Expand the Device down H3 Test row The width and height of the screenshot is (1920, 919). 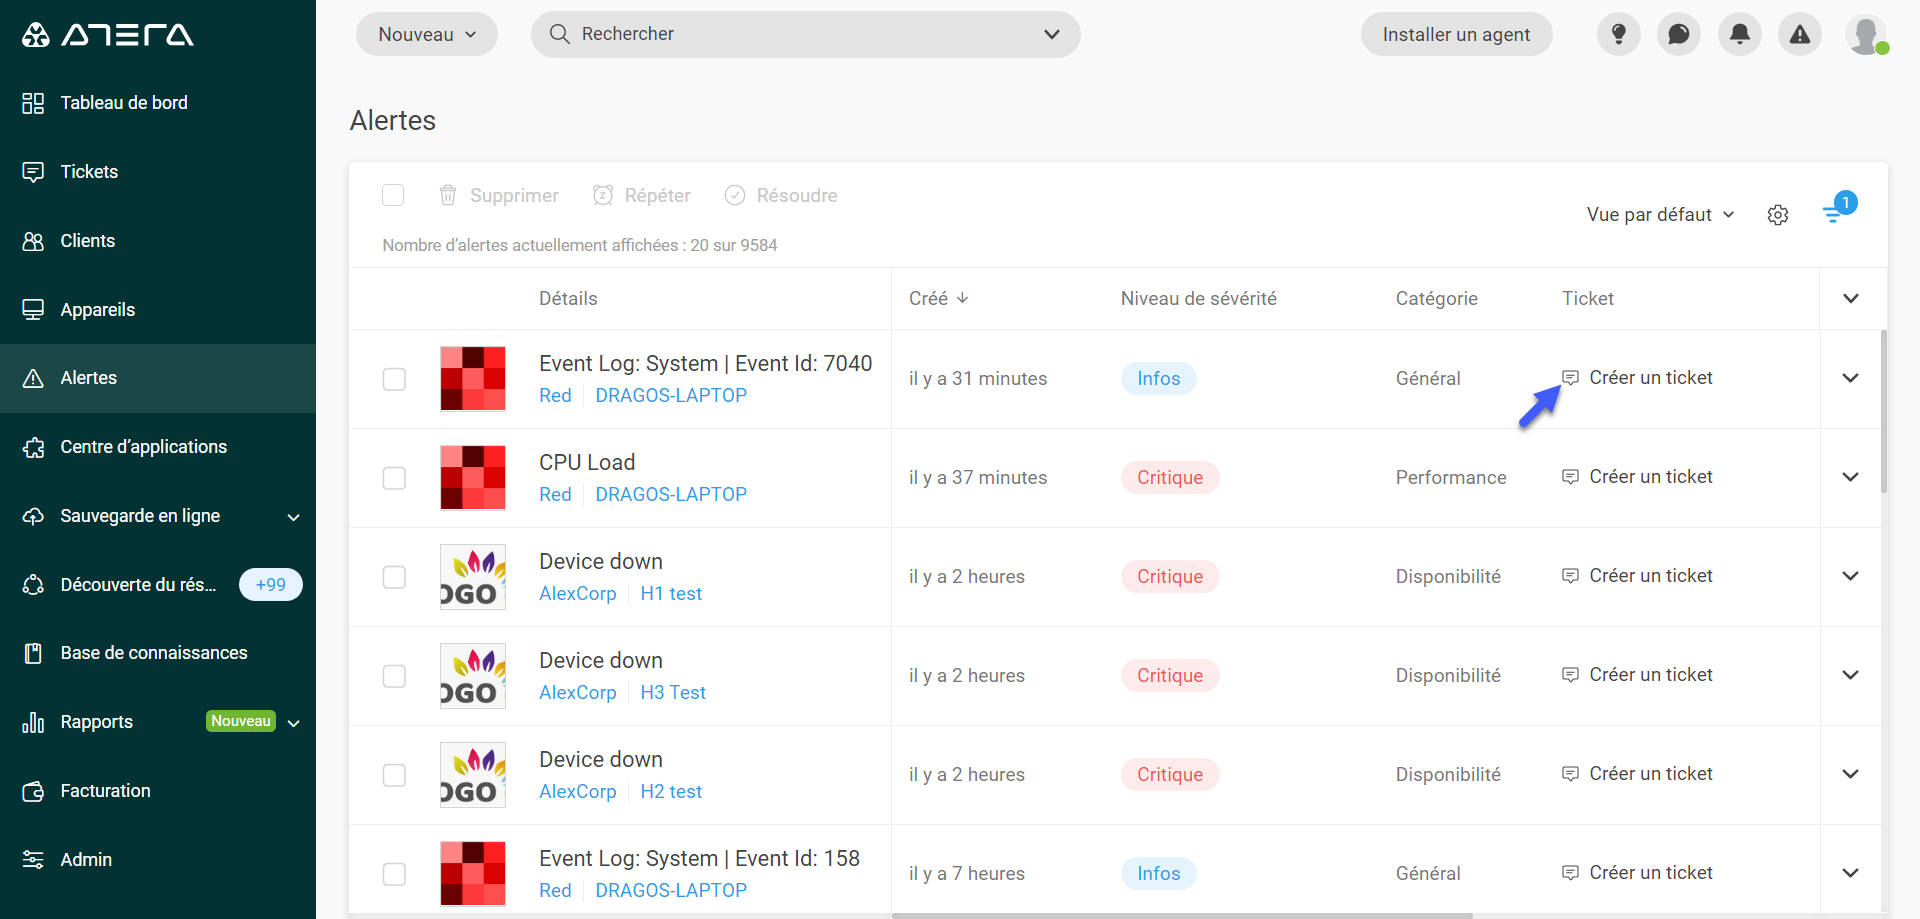point(1850,675)
